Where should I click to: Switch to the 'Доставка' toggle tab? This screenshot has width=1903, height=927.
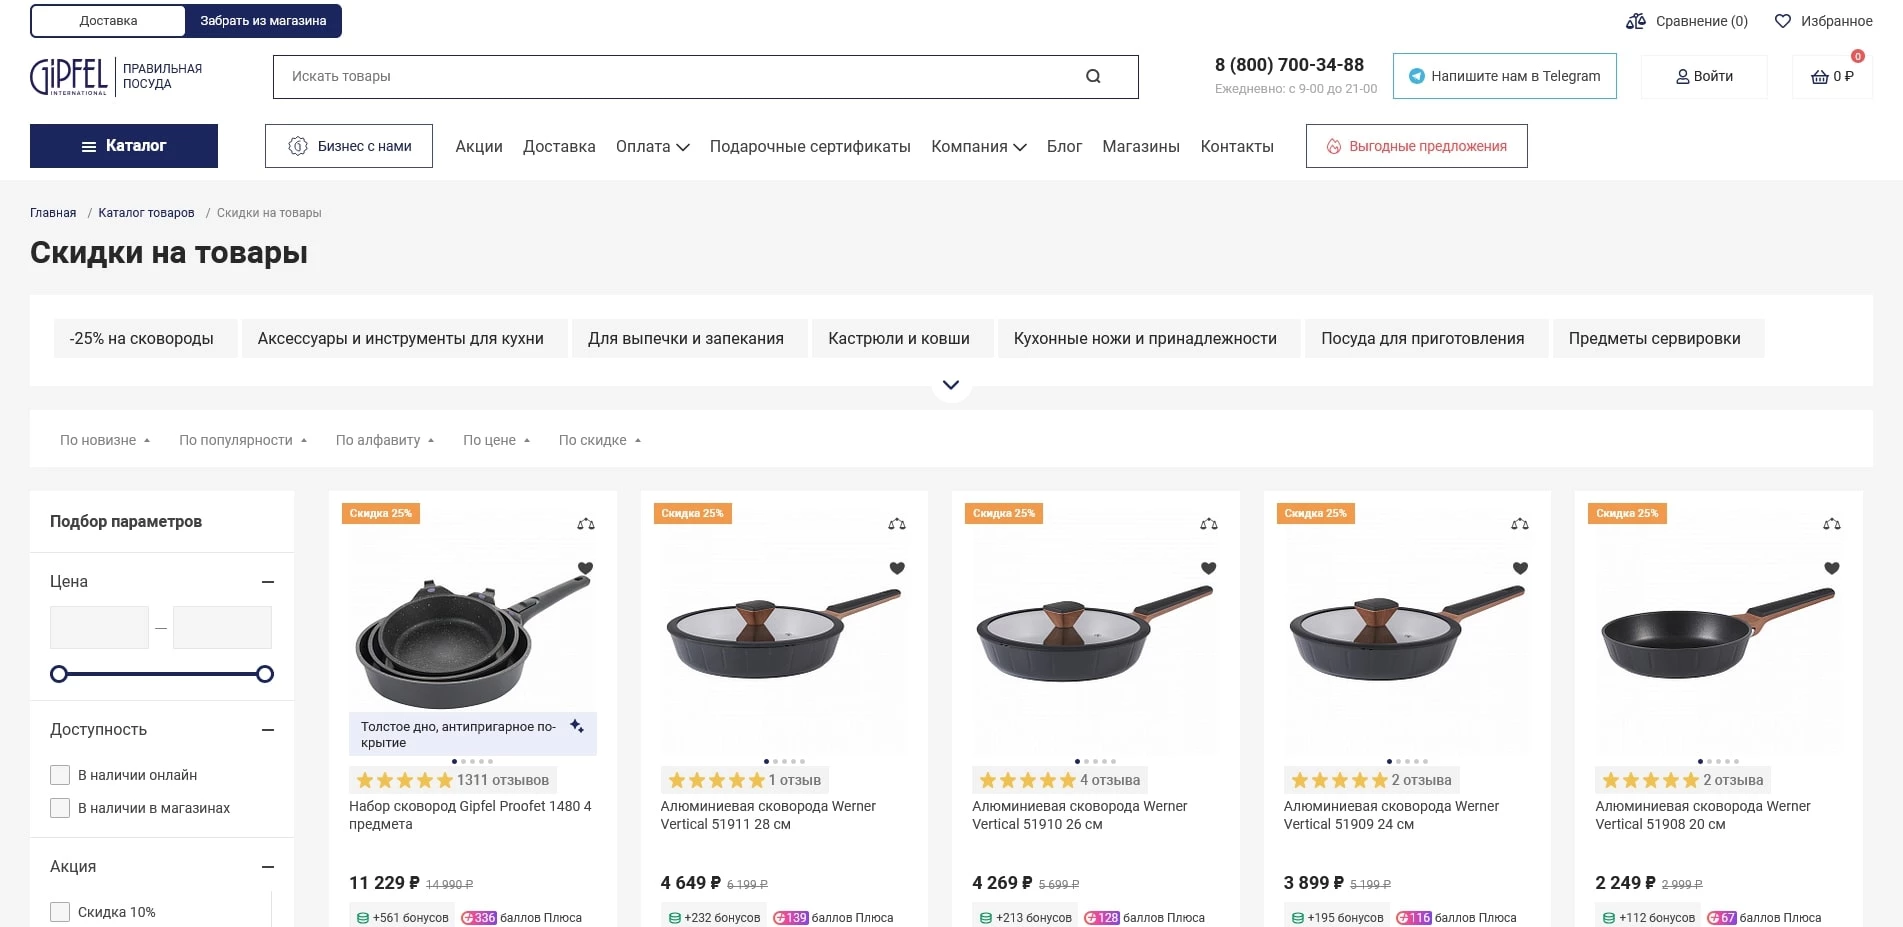[x=108, y=21]
